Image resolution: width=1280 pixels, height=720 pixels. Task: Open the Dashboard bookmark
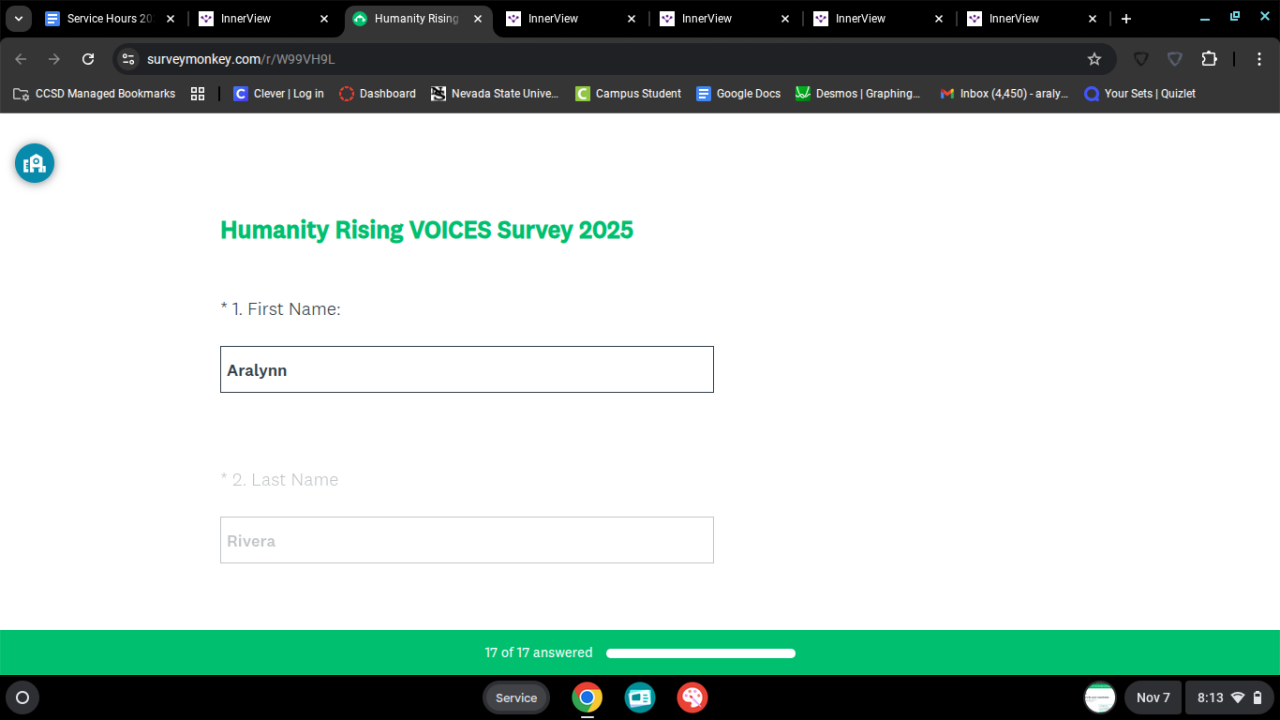(378, 94)
